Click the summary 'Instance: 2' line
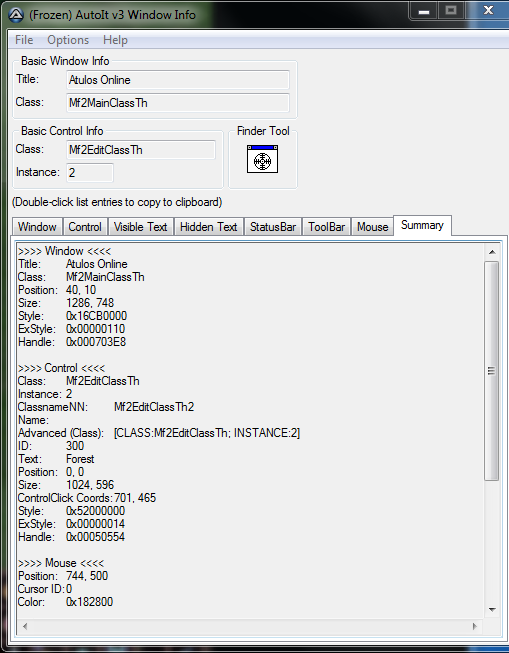 45,394
